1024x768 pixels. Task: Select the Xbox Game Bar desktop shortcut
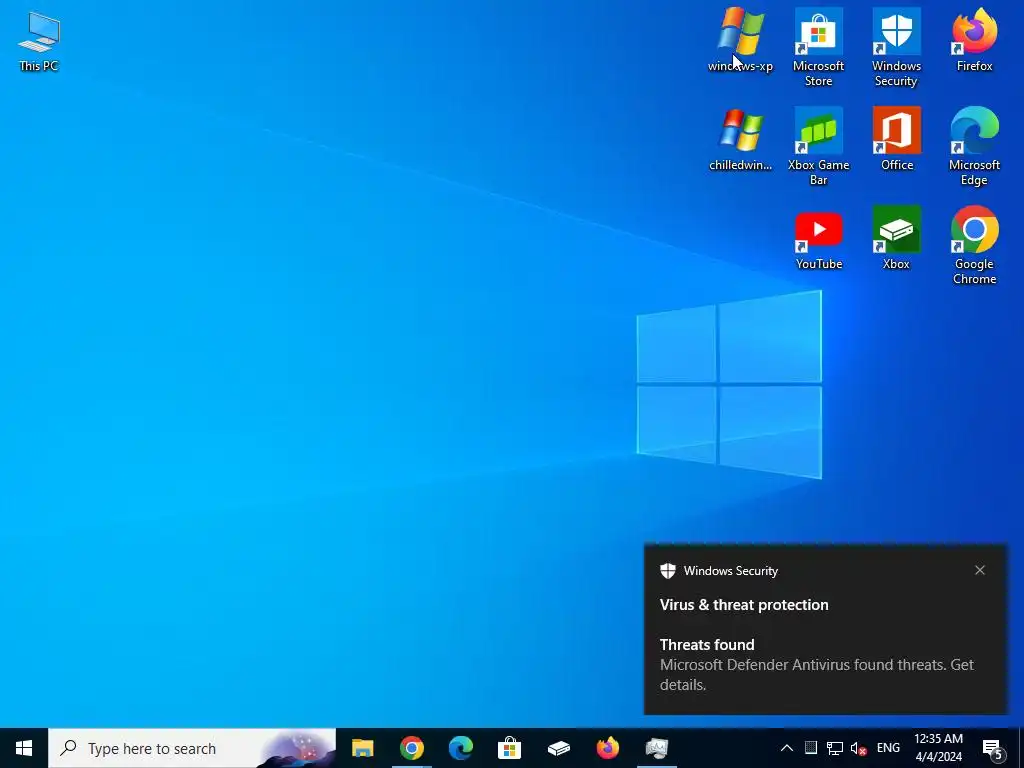click(x=818, y=147)
